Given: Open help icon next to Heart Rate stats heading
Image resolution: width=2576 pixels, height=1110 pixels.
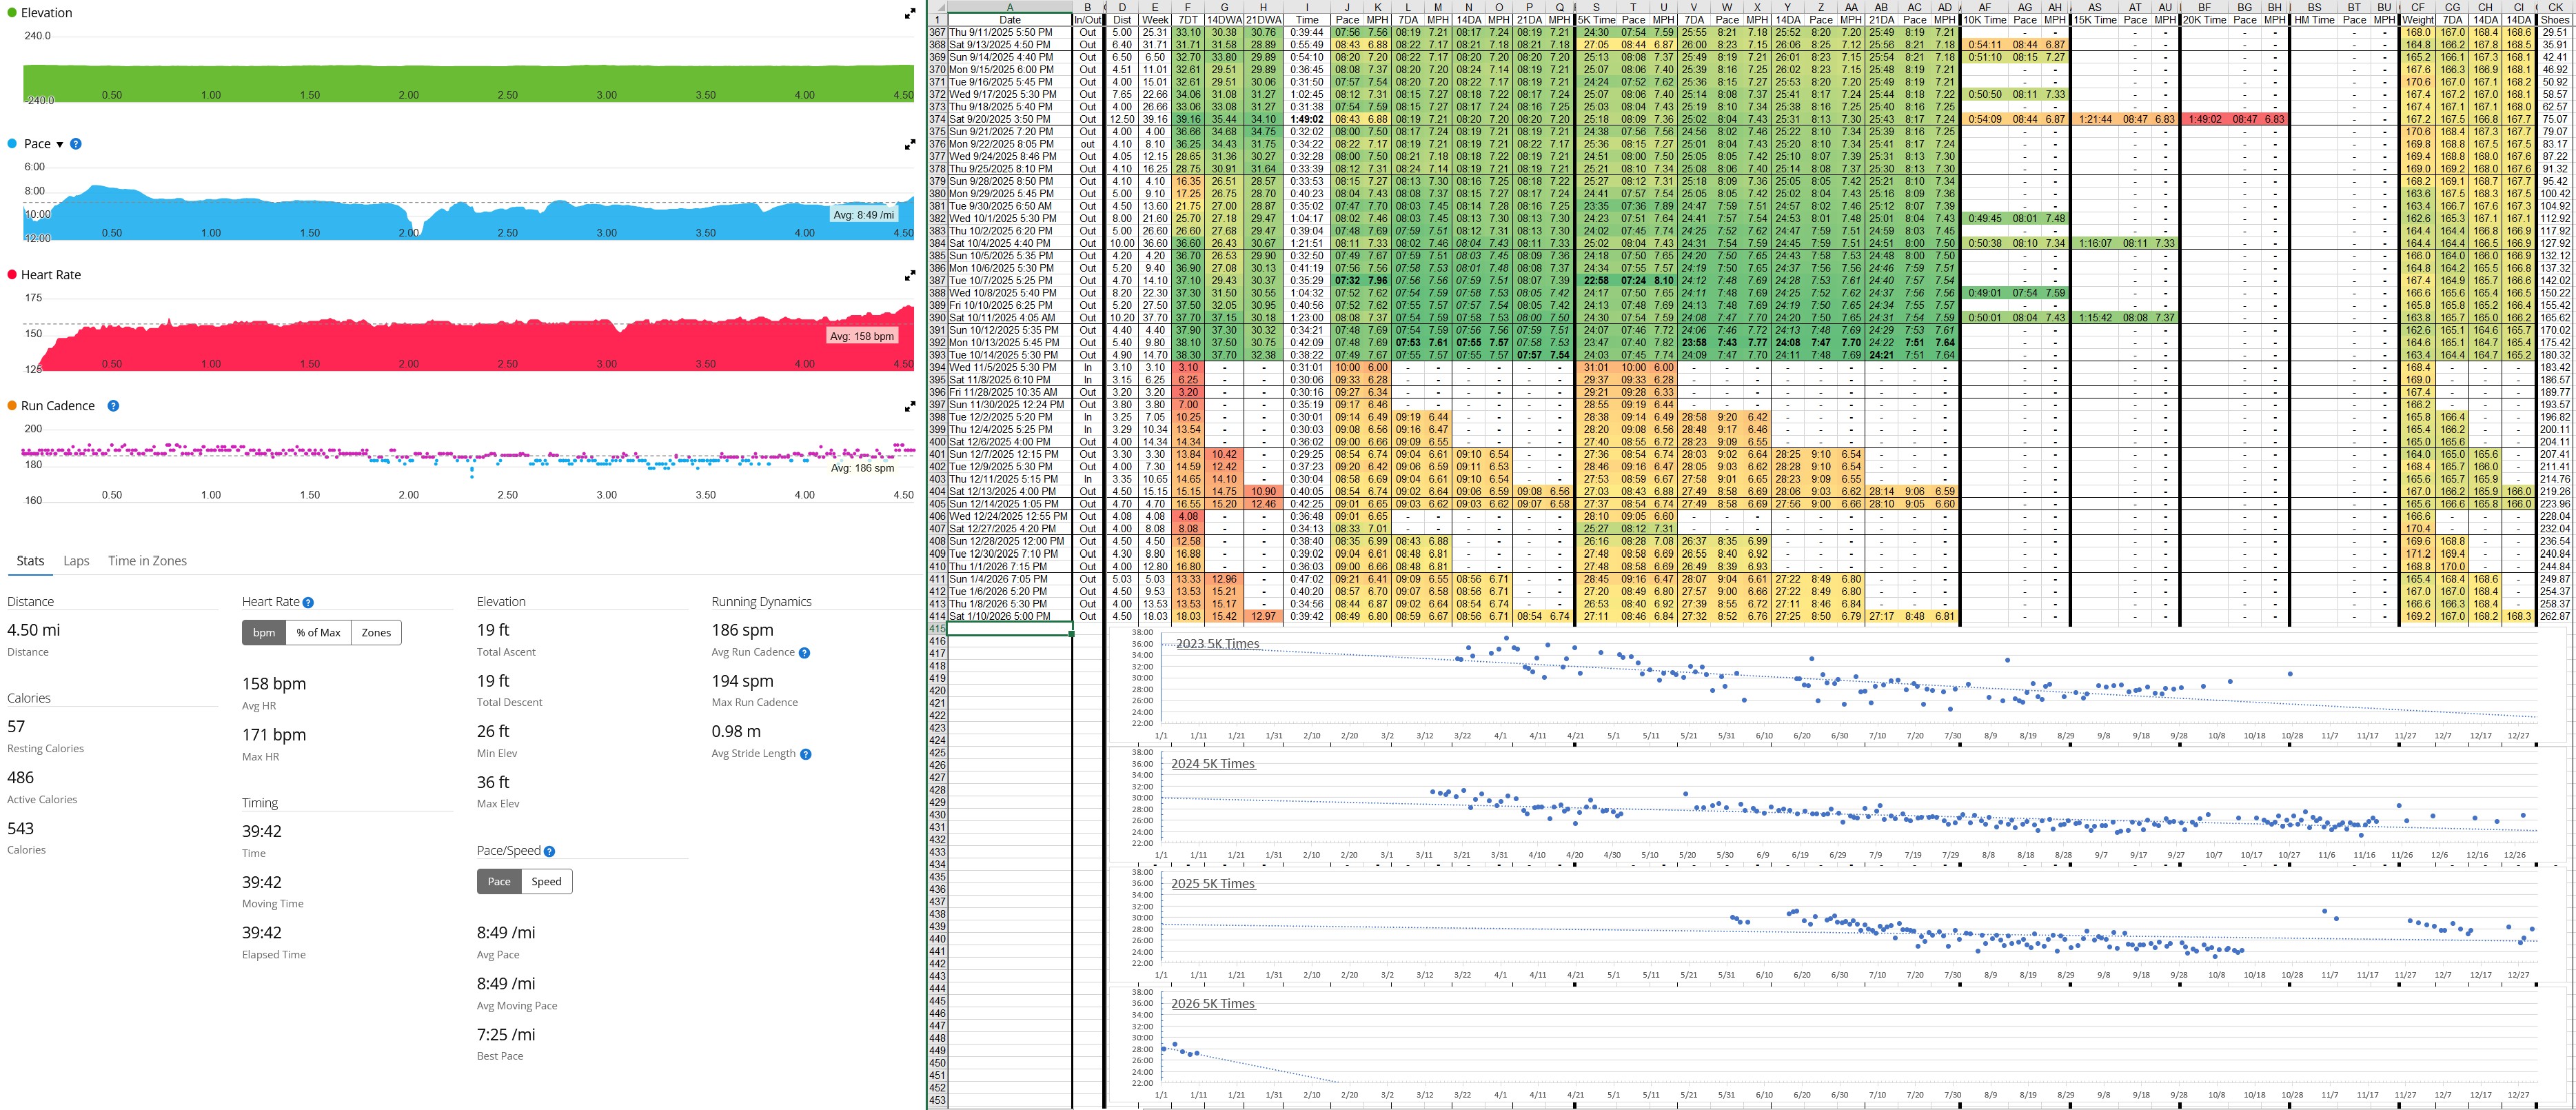Looking at the screenshot, I should 308,603.
